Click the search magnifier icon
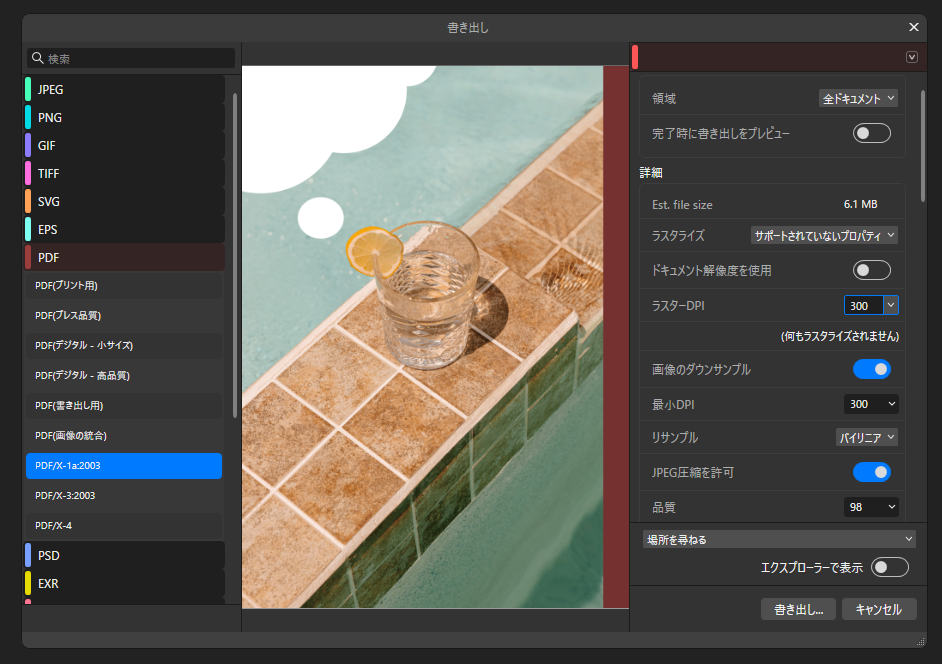Screen dimensions: 942x664 pos(38,59)
